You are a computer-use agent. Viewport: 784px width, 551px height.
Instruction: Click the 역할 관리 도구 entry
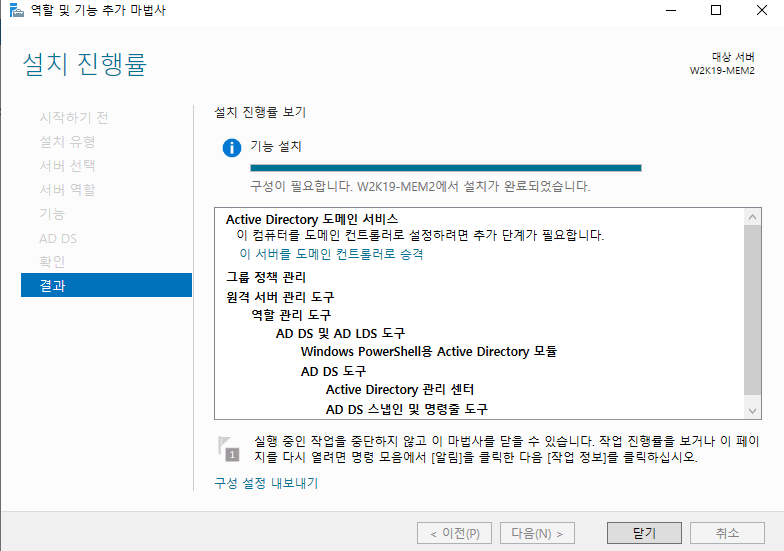291,315
